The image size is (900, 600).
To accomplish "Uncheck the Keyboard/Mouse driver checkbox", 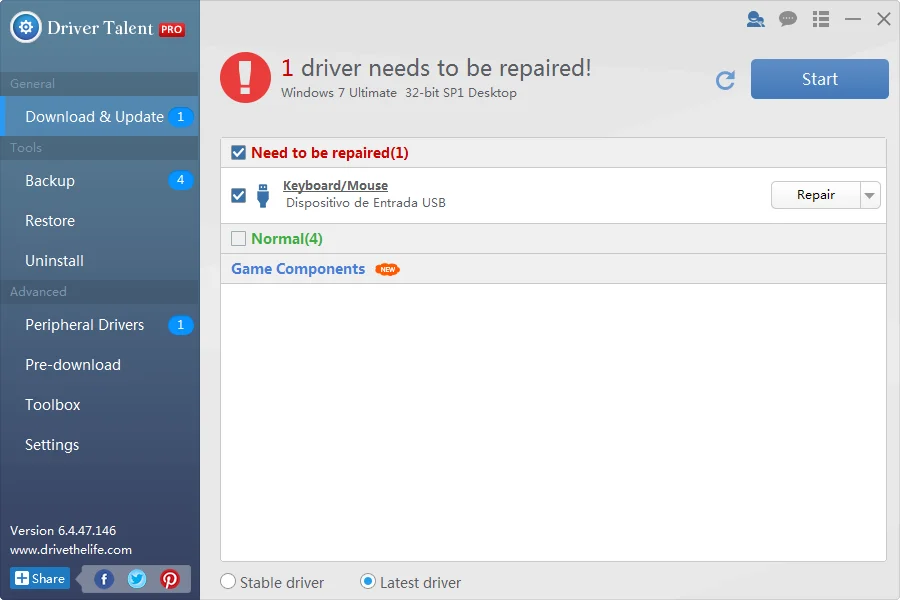I will [238, 194].
